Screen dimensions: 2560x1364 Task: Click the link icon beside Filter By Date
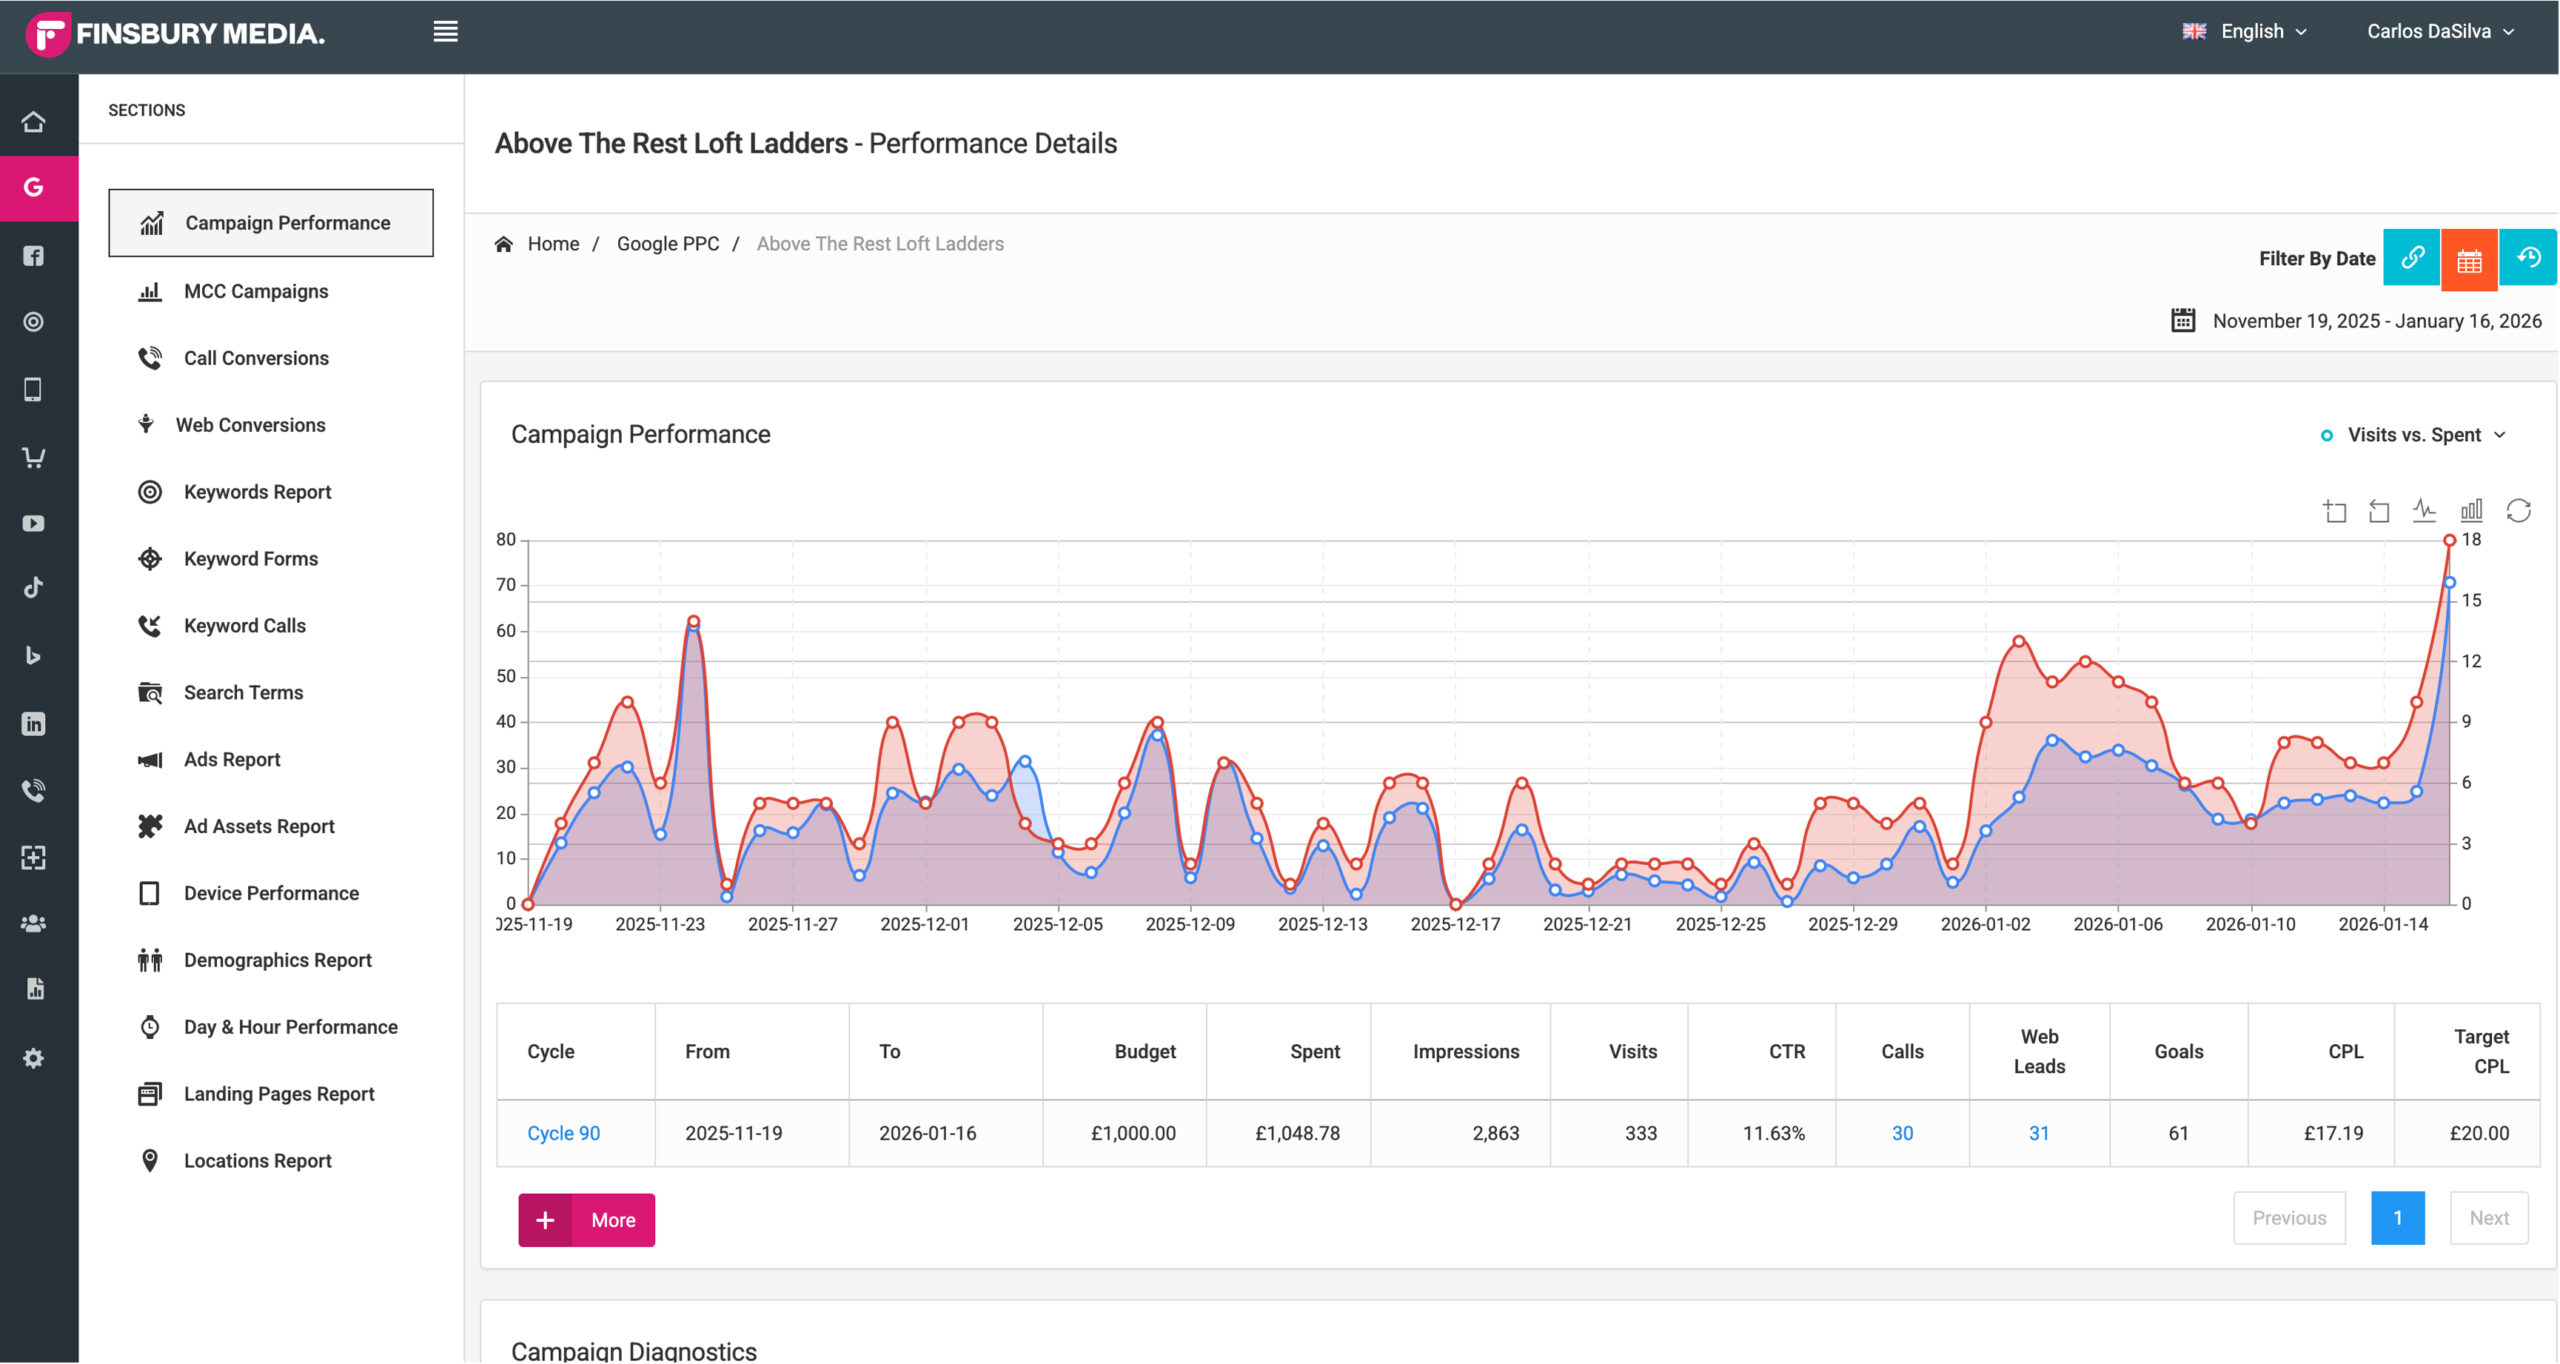point(2411,258)
